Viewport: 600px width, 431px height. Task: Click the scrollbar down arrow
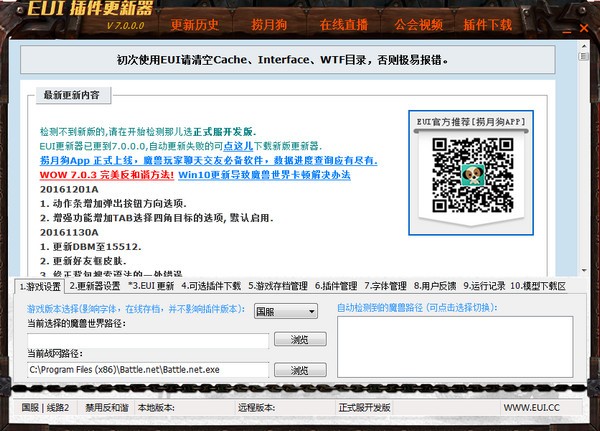[x=584, y=270]
